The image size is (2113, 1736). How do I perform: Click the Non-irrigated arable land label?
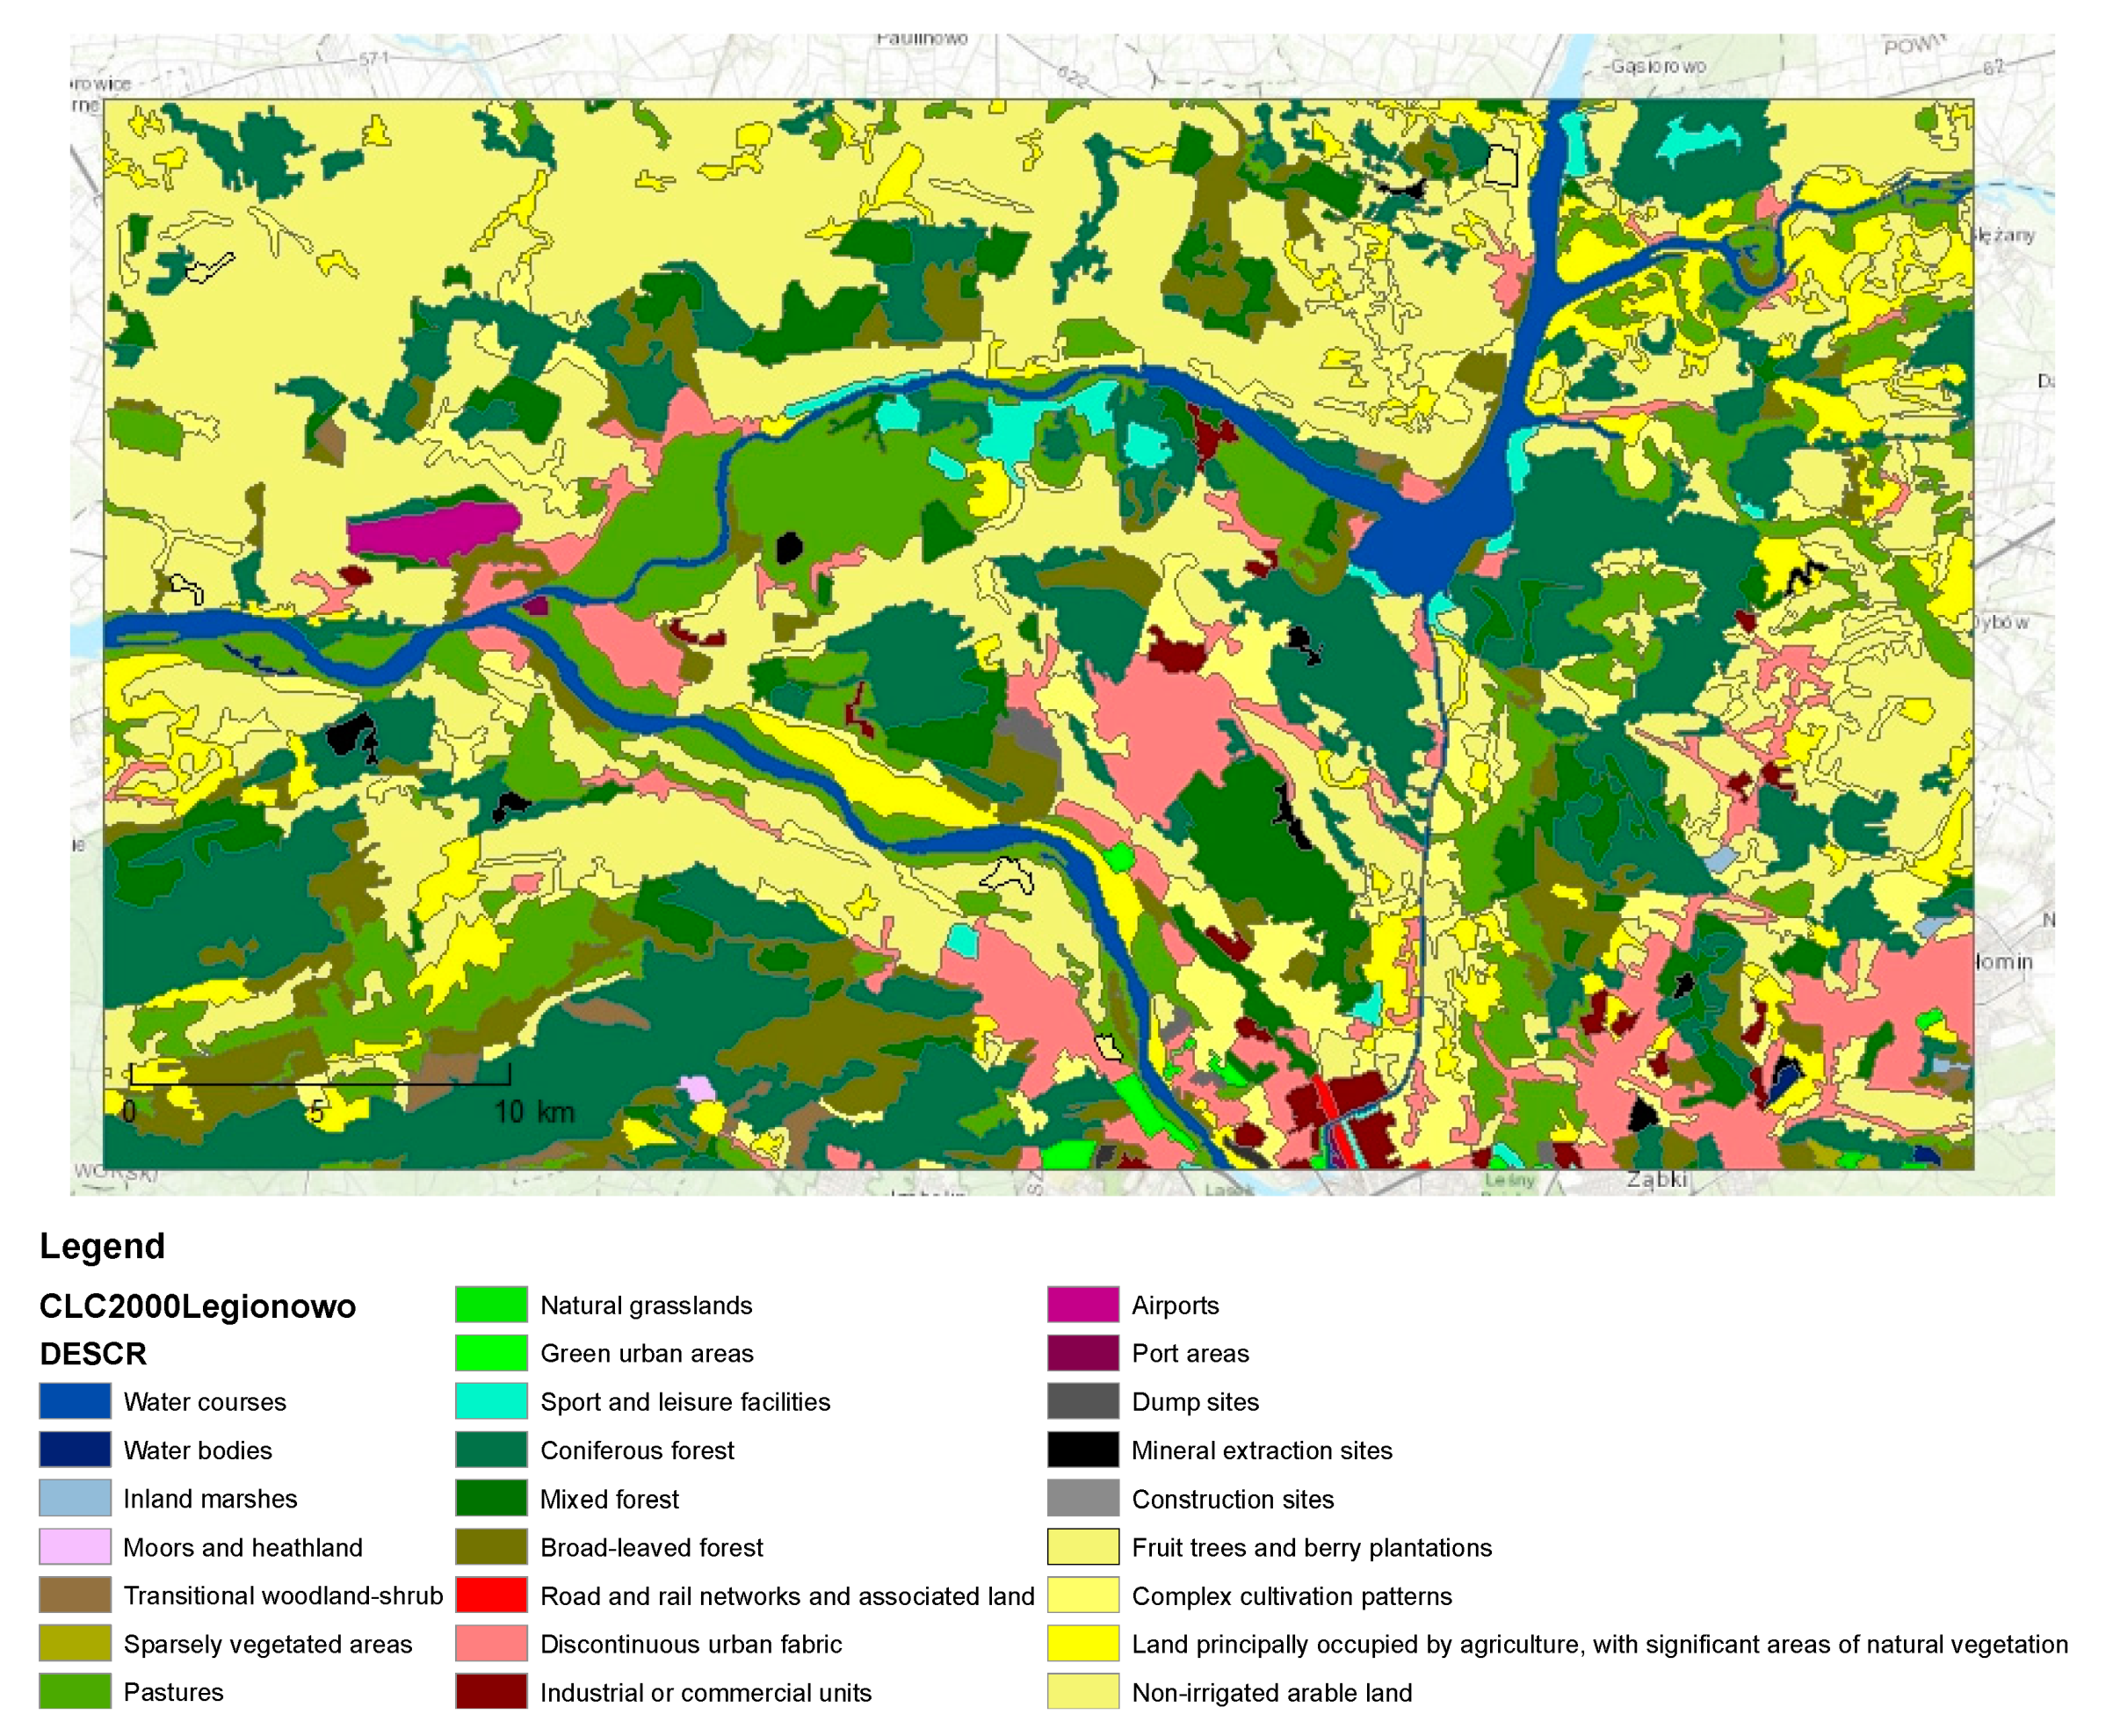[x=1271, y=1692]
